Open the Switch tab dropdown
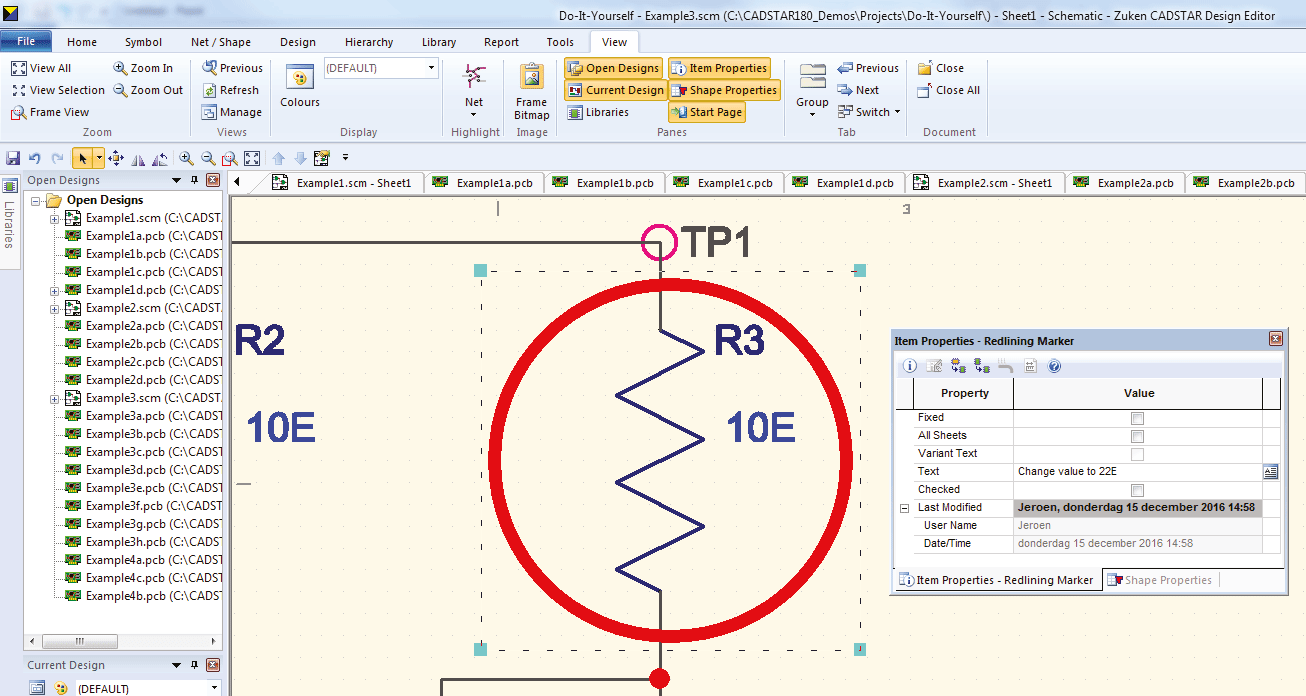The width and height of the screenshot is (1306, 696). point(869,112)
